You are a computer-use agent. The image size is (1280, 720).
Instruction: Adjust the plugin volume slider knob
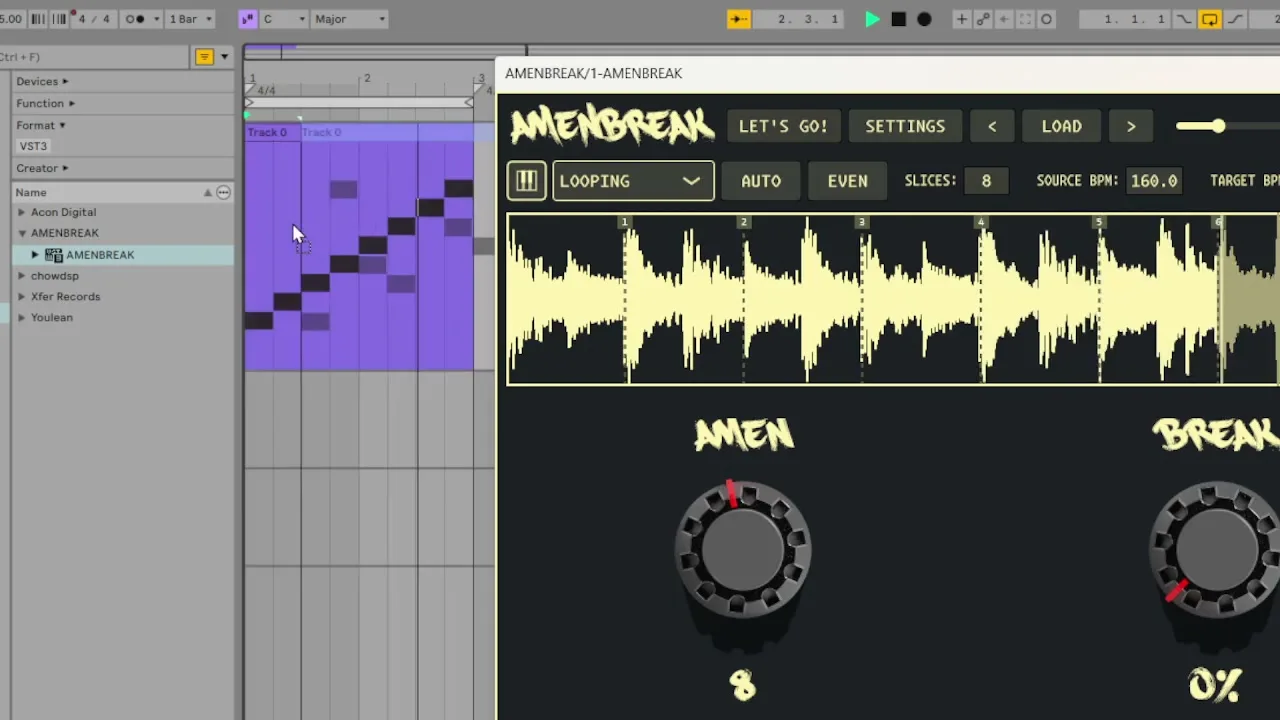click(x=1217, y=126)
